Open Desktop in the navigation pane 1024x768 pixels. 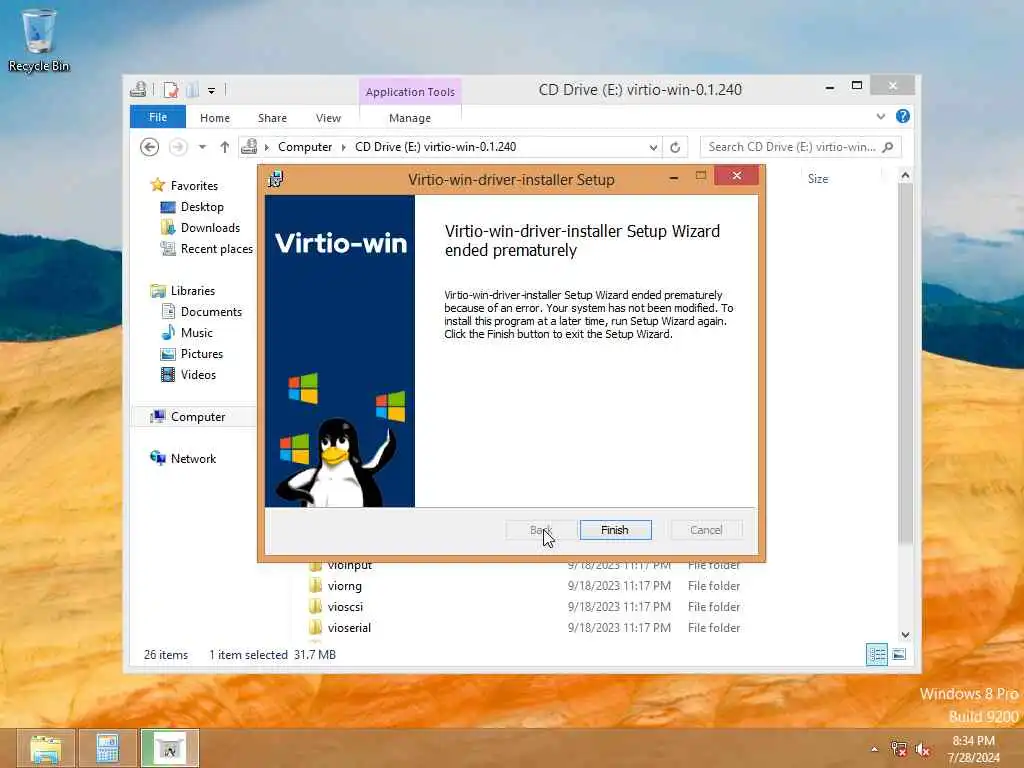point(202,207)
